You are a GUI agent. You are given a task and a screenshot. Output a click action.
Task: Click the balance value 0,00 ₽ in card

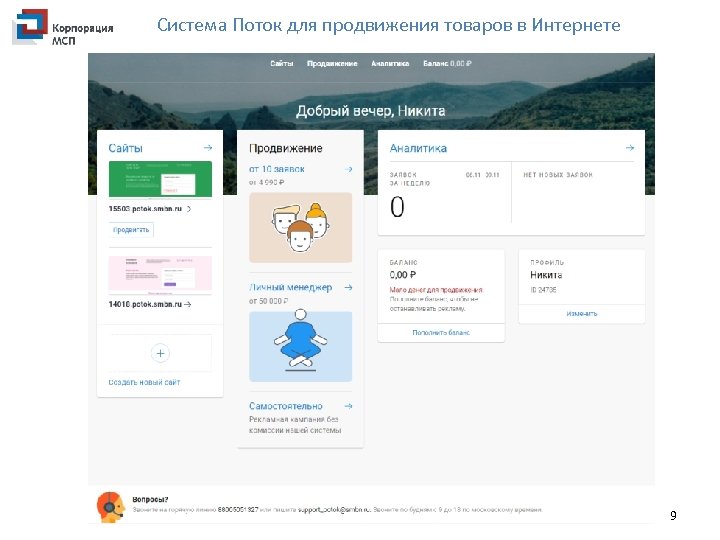(x=403, y=275)
